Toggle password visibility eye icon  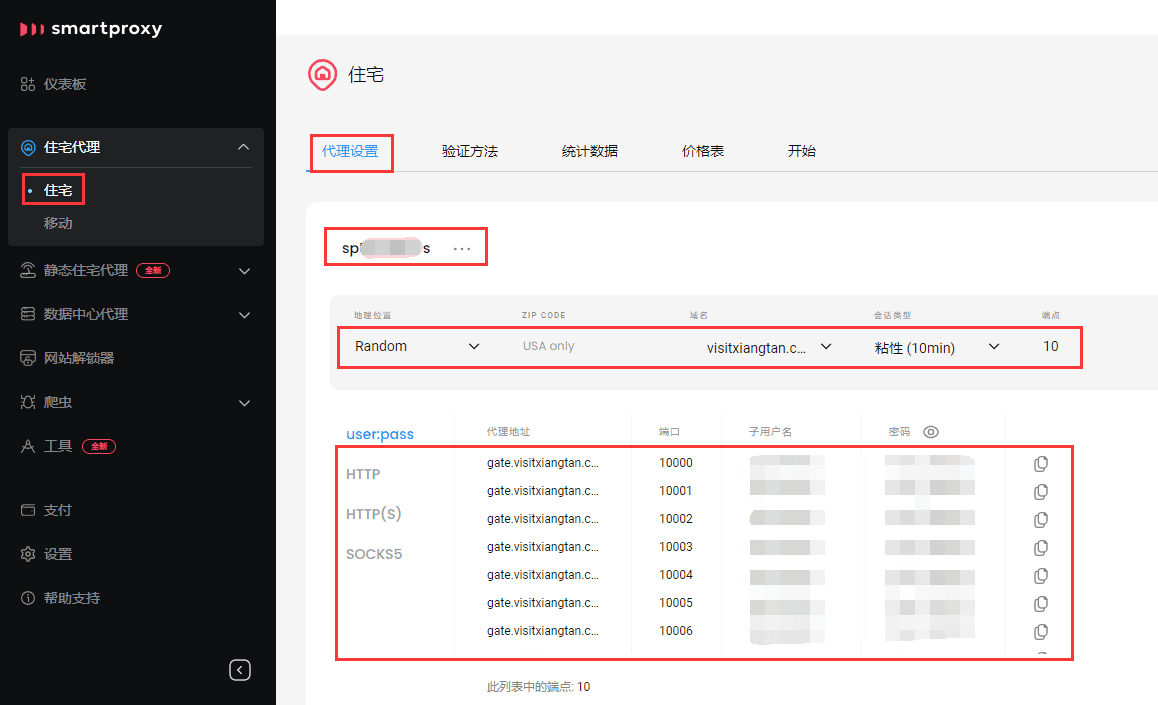(931, 432)
